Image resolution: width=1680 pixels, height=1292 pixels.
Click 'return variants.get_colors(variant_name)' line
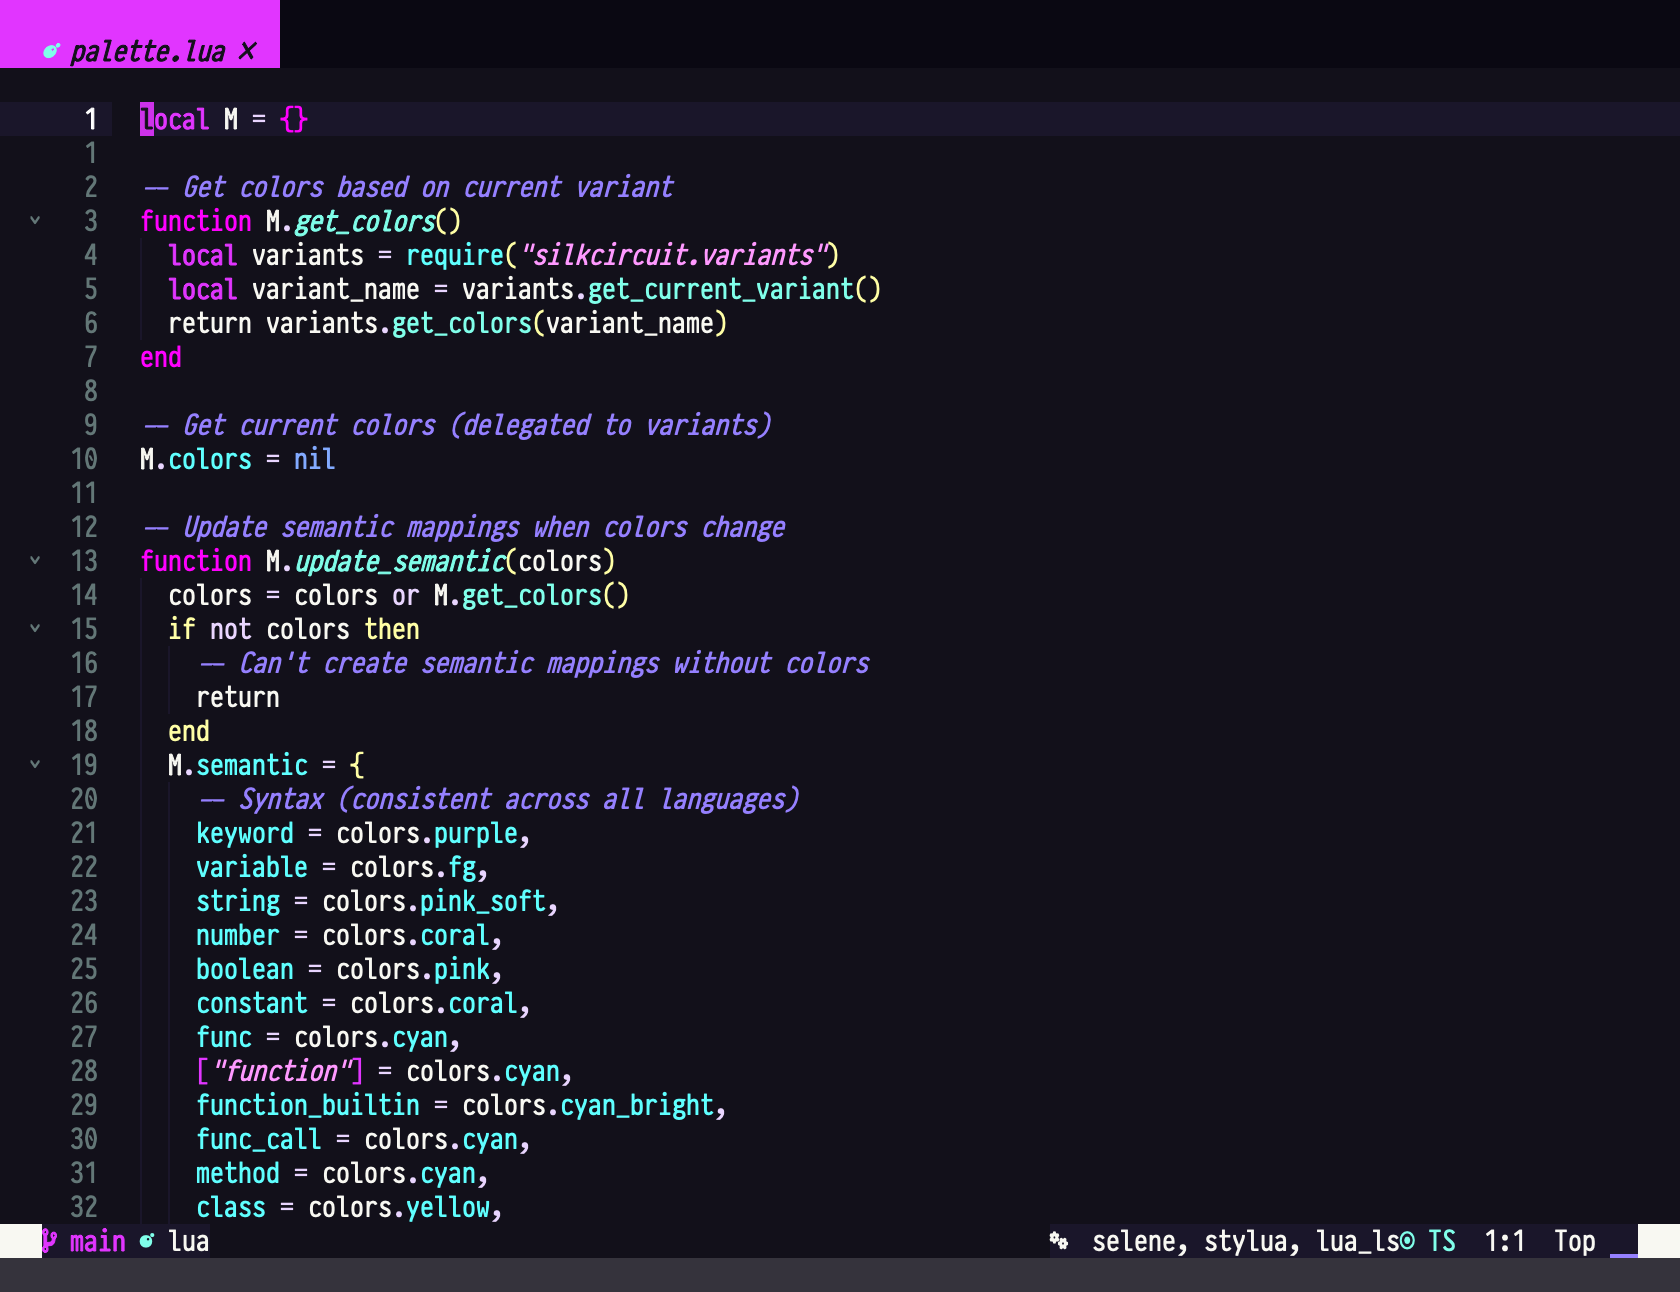click(x=448, y=323)
